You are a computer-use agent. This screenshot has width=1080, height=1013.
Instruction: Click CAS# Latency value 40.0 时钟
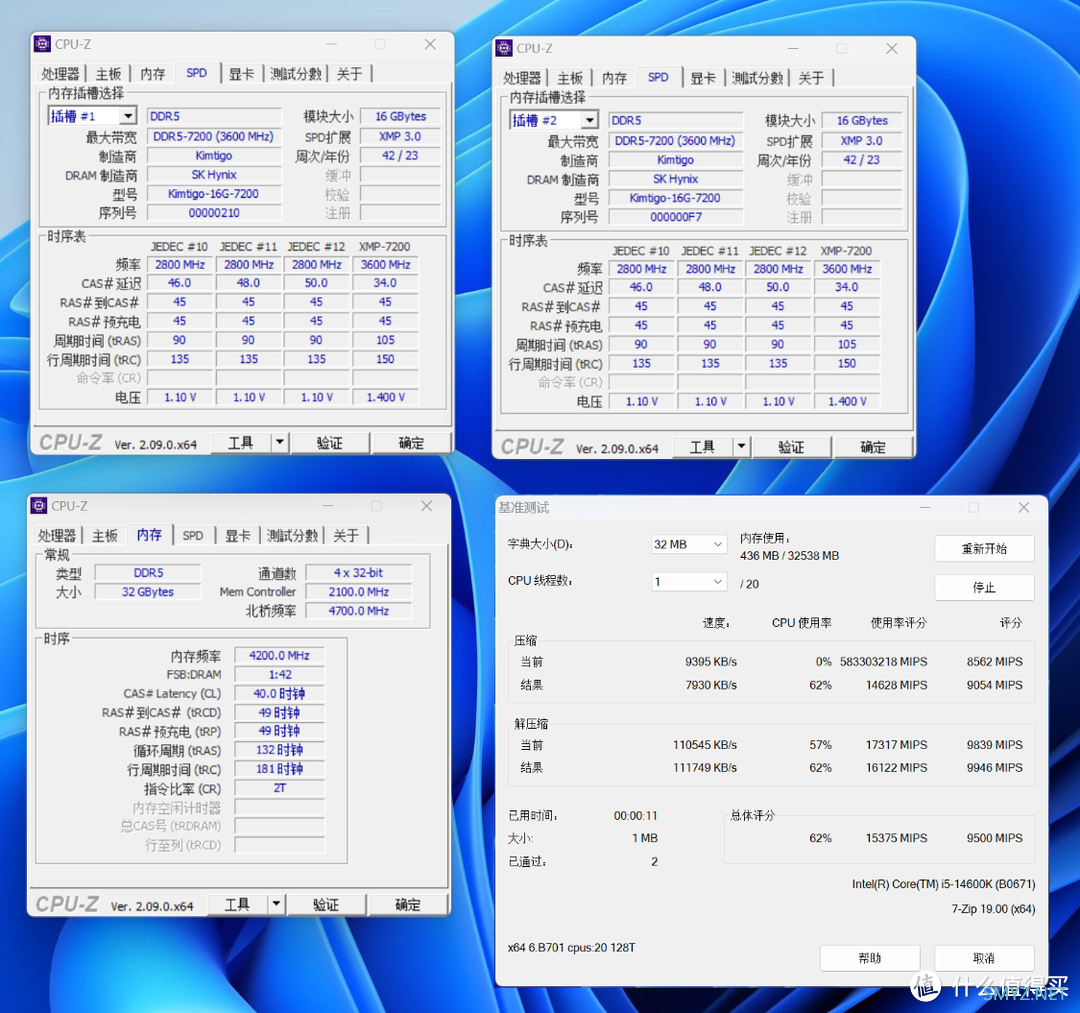click(279, 693)
